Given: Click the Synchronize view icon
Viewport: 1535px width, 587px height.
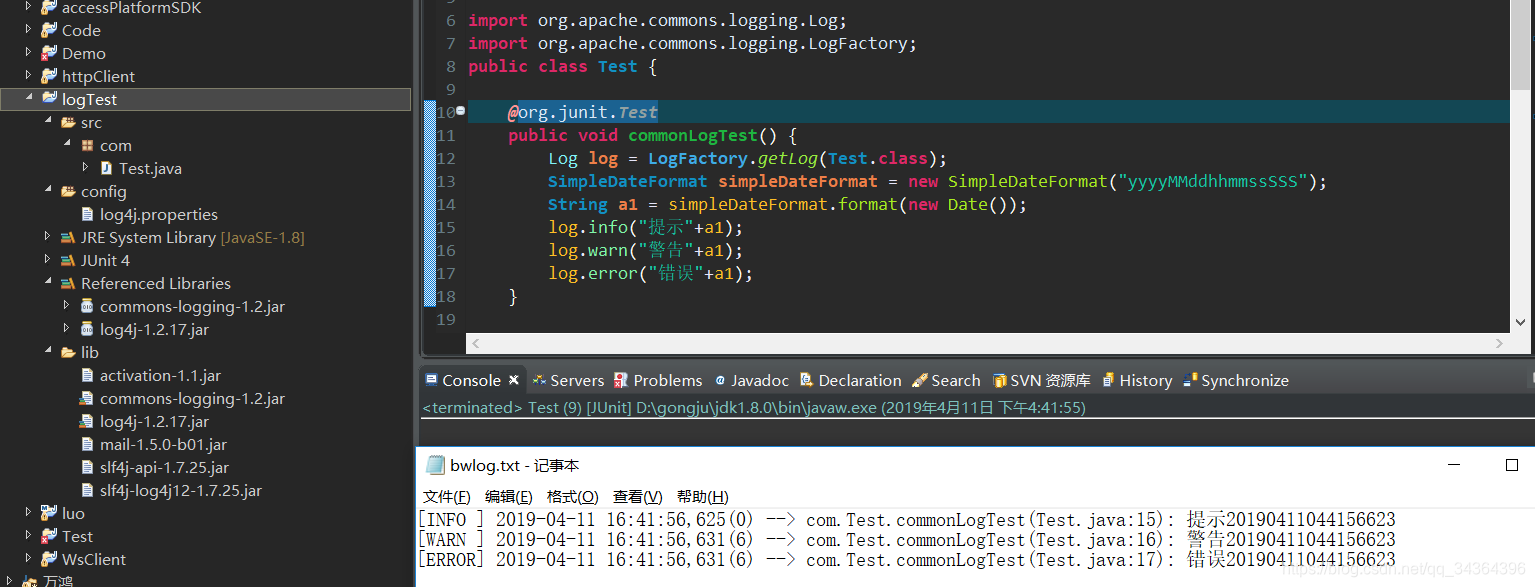Looking at the screenshot, I should [x=1190, y=380].
